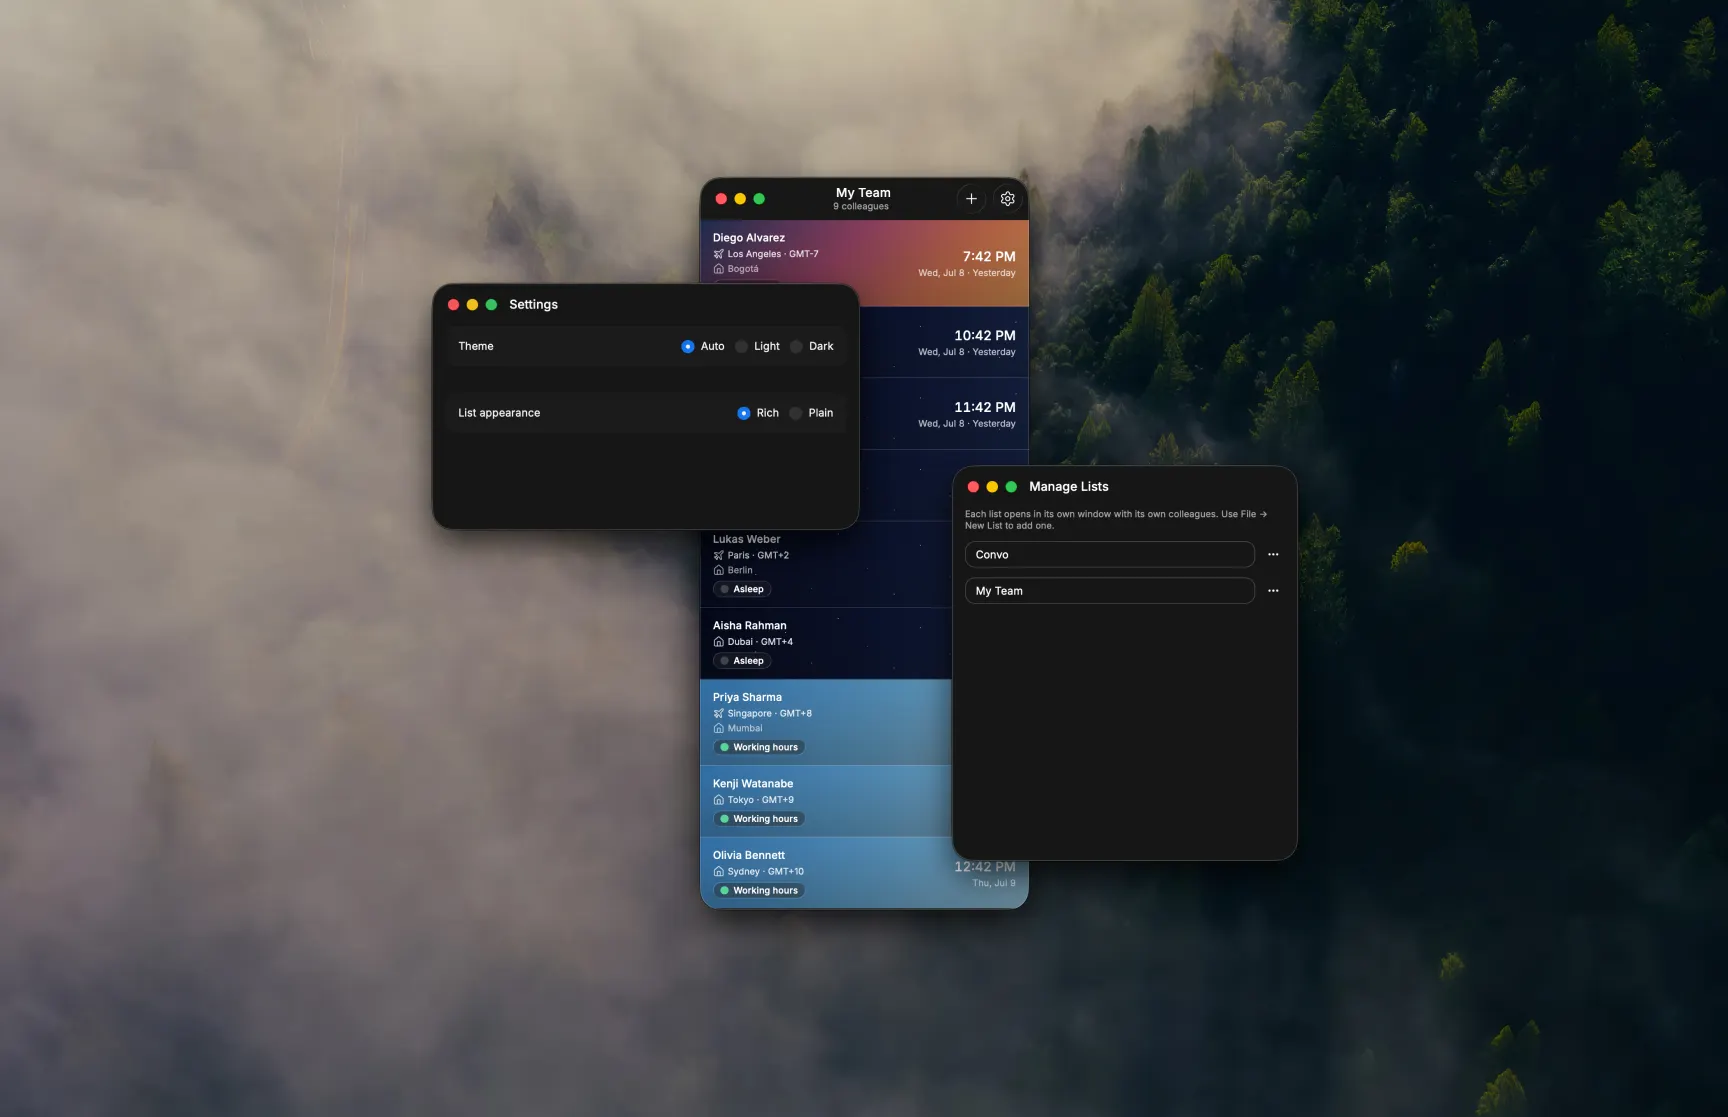This screenshot has width=1728, height=1117.
Task: Click the 10:42 PM time entry
Action: pos(985,336)
